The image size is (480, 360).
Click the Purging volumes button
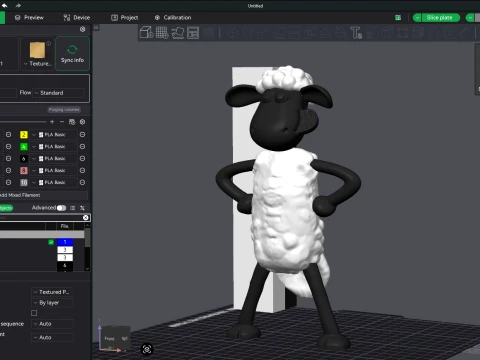click(64, 109)
